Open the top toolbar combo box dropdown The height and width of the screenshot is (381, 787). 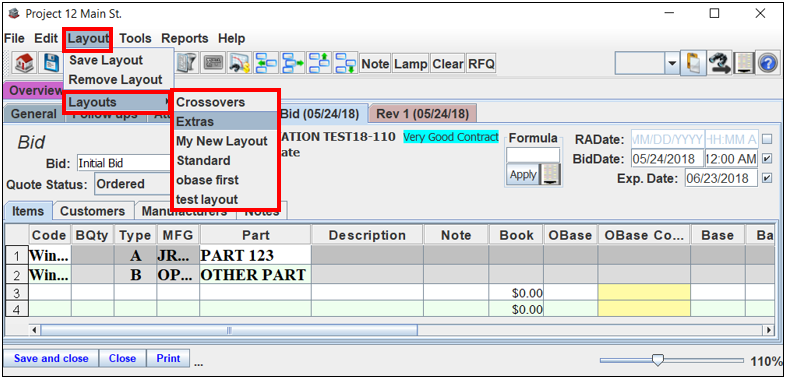click(x=672, y=64)
